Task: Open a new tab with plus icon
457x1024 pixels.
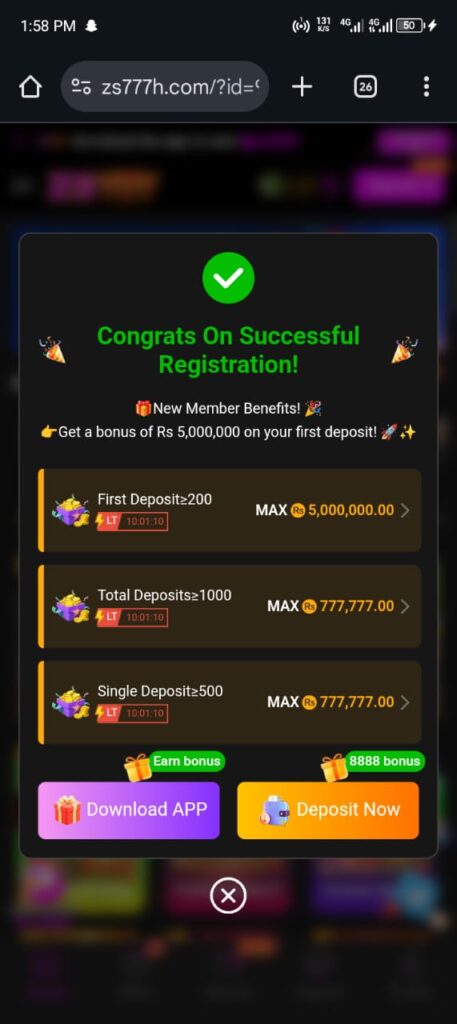Action: tap(302, 86)
